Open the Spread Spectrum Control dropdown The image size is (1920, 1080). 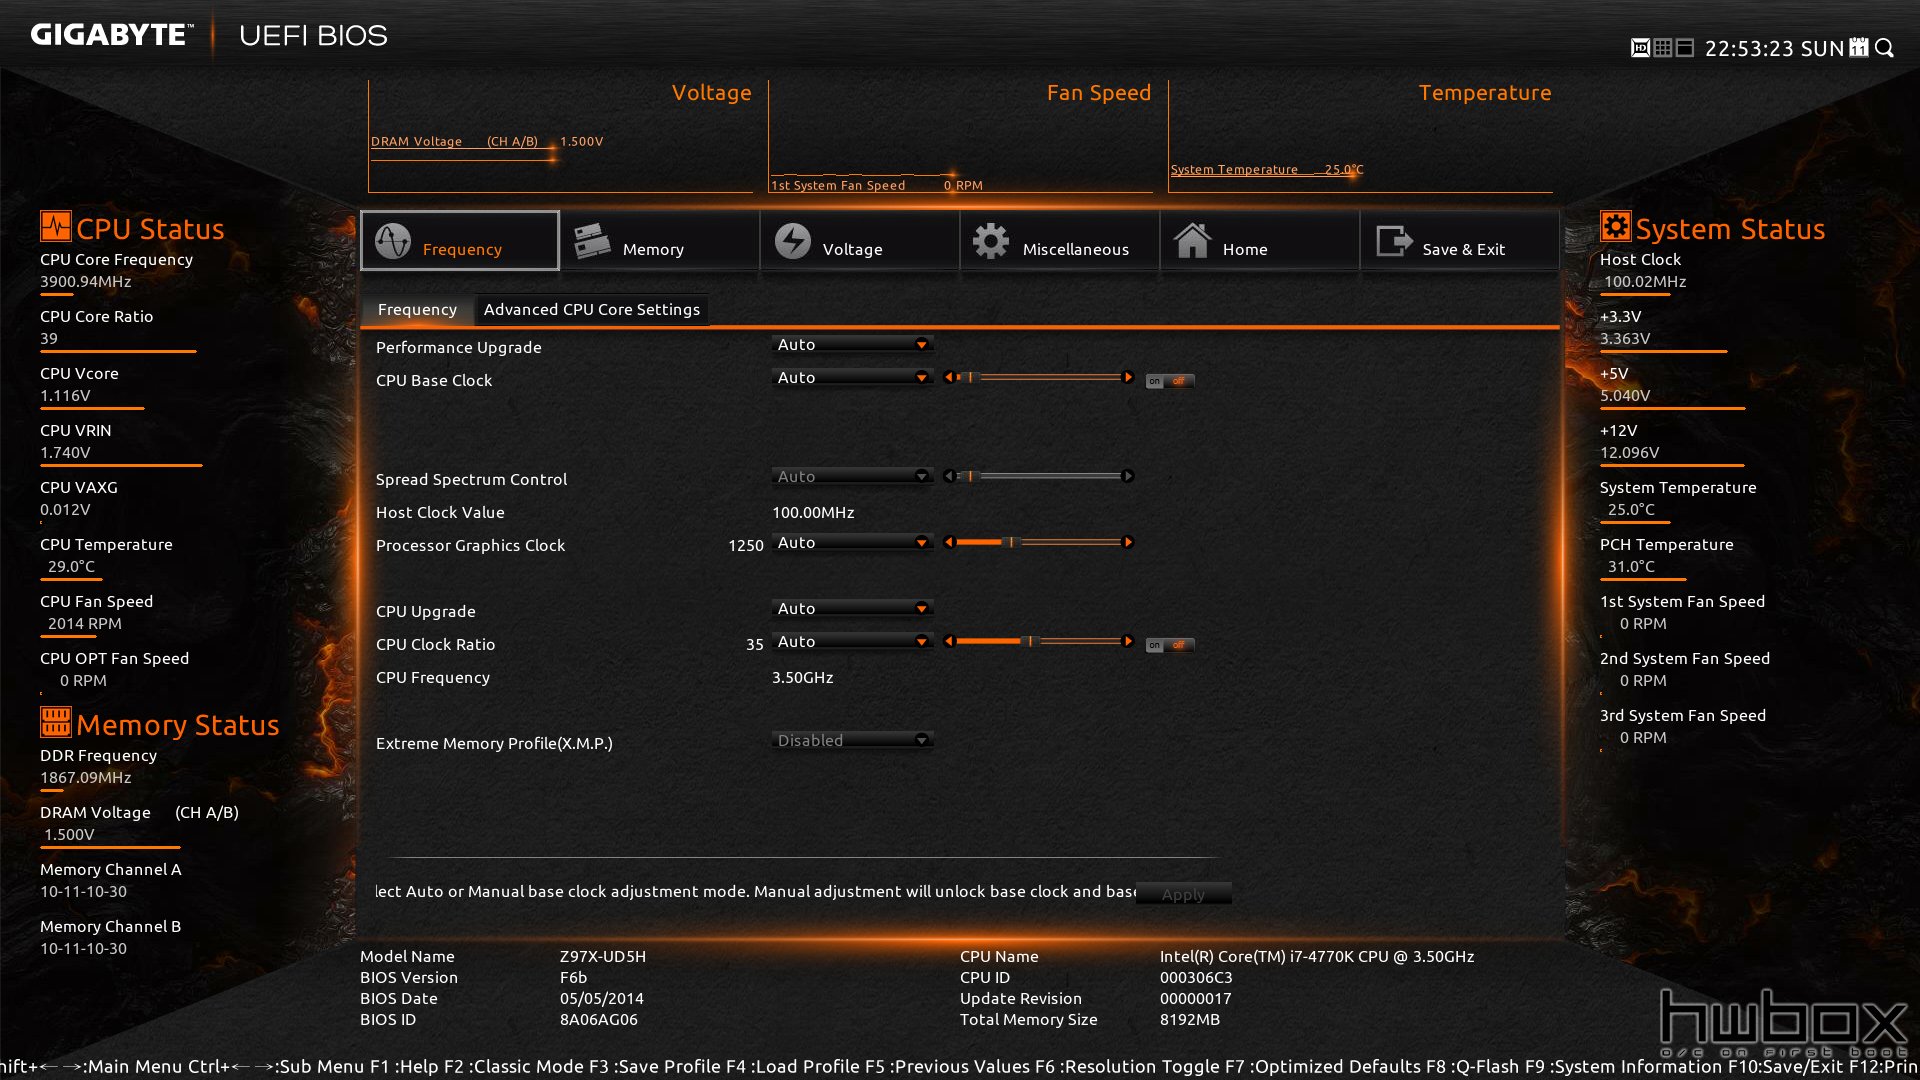[x=852, y=476]
